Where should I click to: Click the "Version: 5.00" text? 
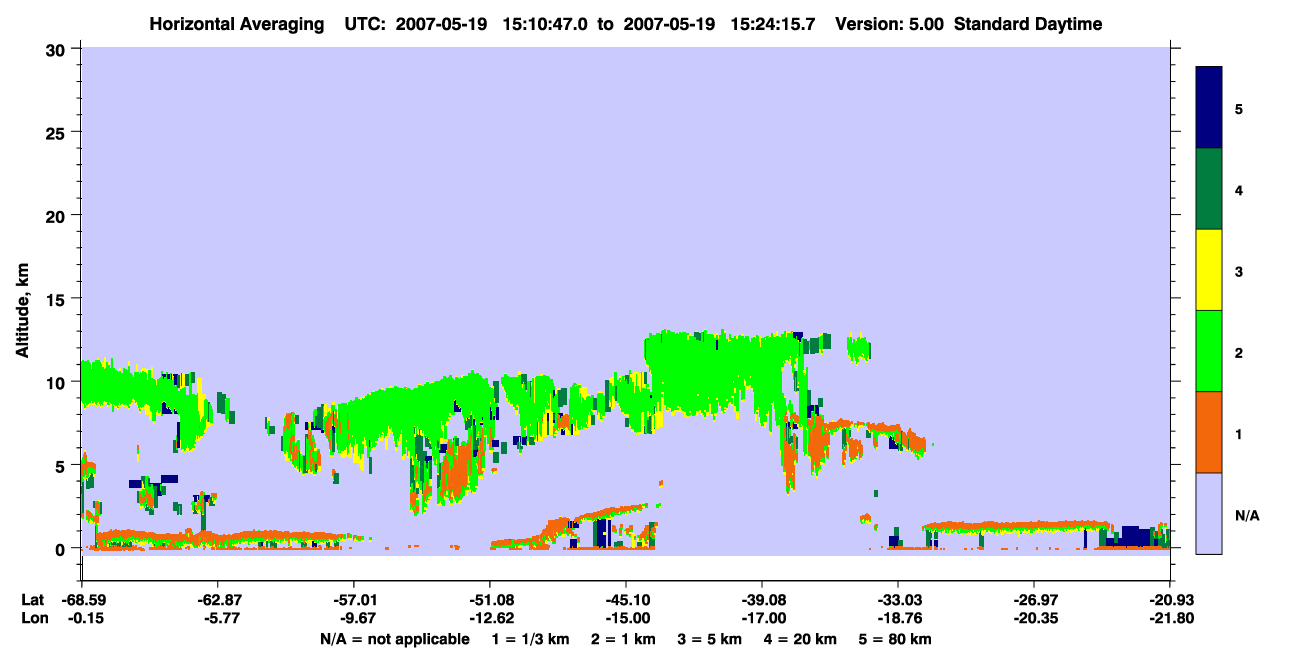point(888,24)
